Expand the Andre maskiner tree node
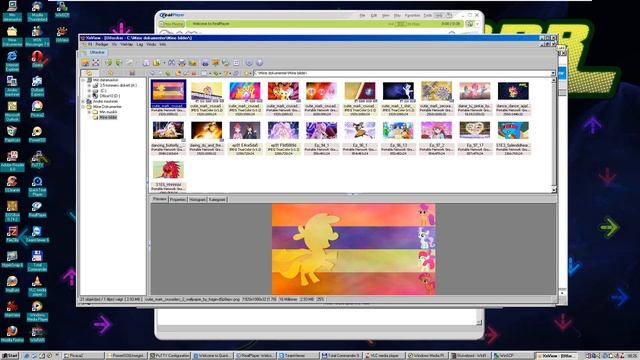Image resolution: width=640 pixels, height=360 pixels. 84,101
